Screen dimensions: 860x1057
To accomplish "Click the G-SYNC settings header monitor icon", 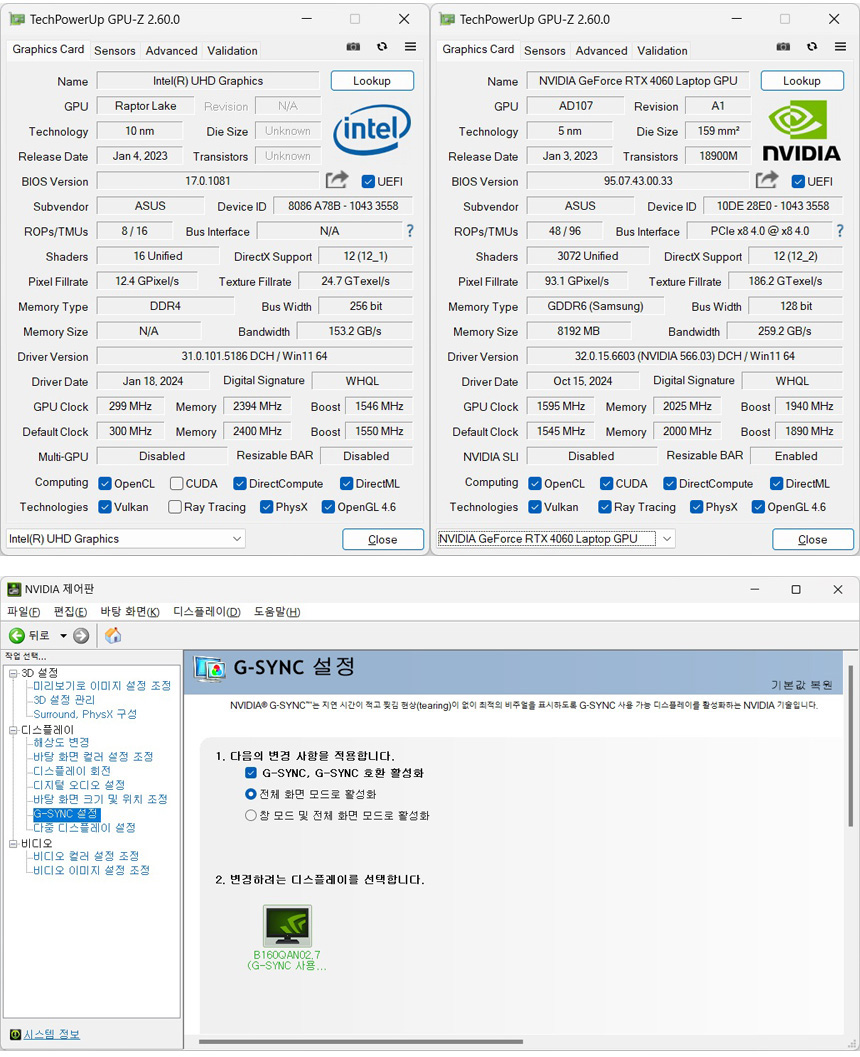I will [209, 668].
